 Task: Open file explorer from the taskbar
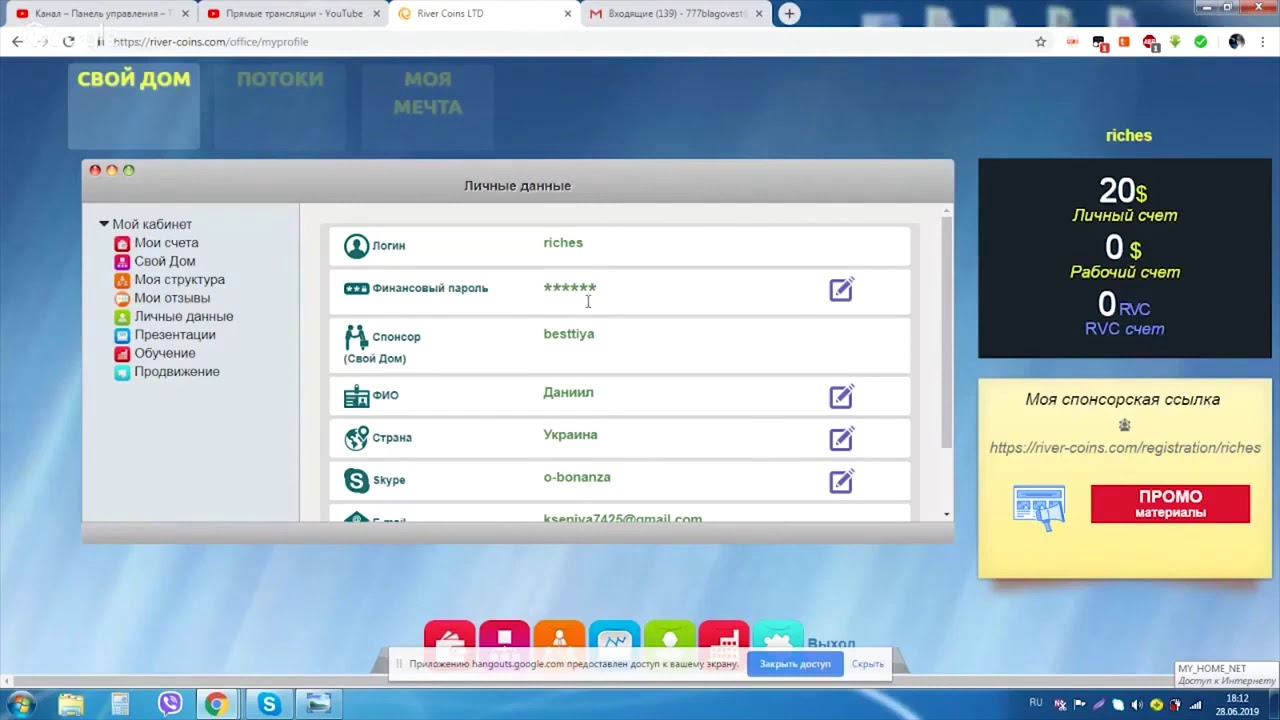[71, 704]
